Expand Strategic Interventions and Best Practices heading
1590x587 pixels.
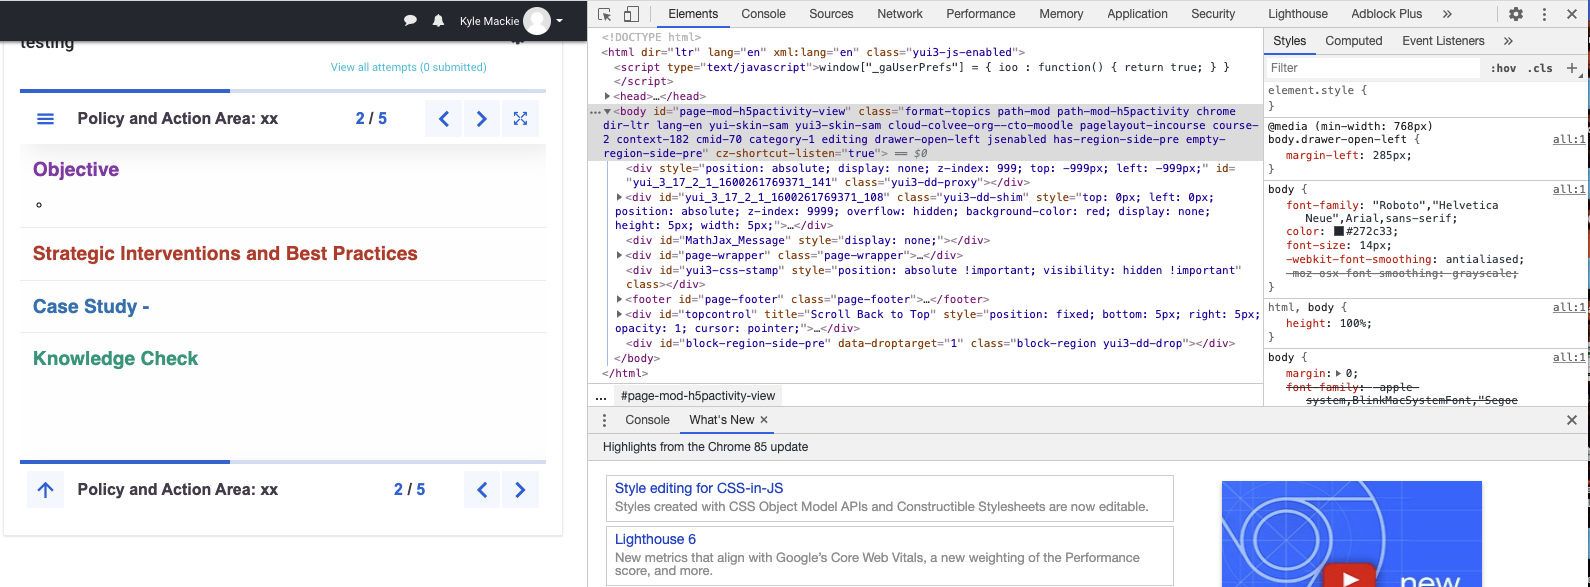coord(225,254)
